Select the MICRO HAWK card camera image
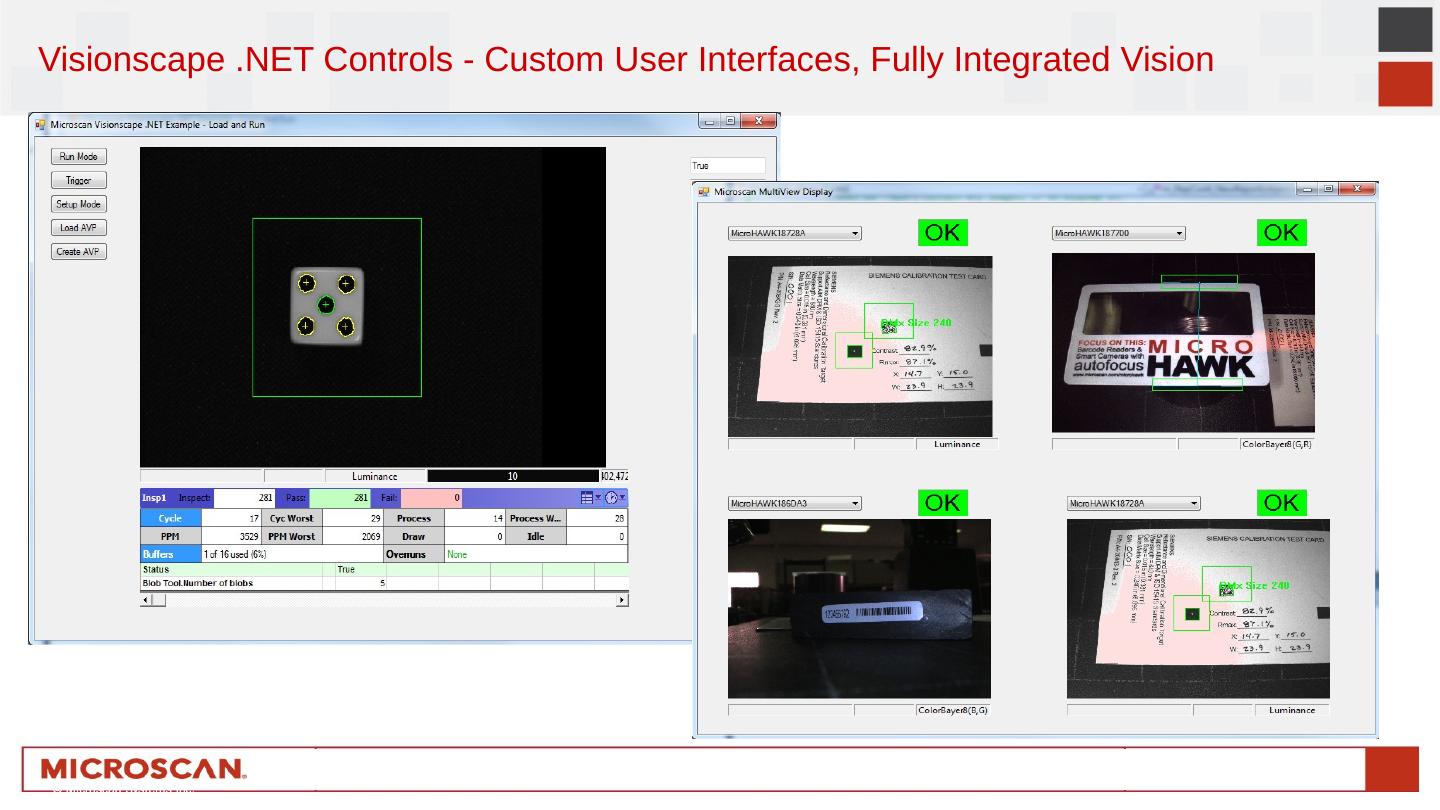This screenshot has width=1440, height=810. click(1183, 342)
